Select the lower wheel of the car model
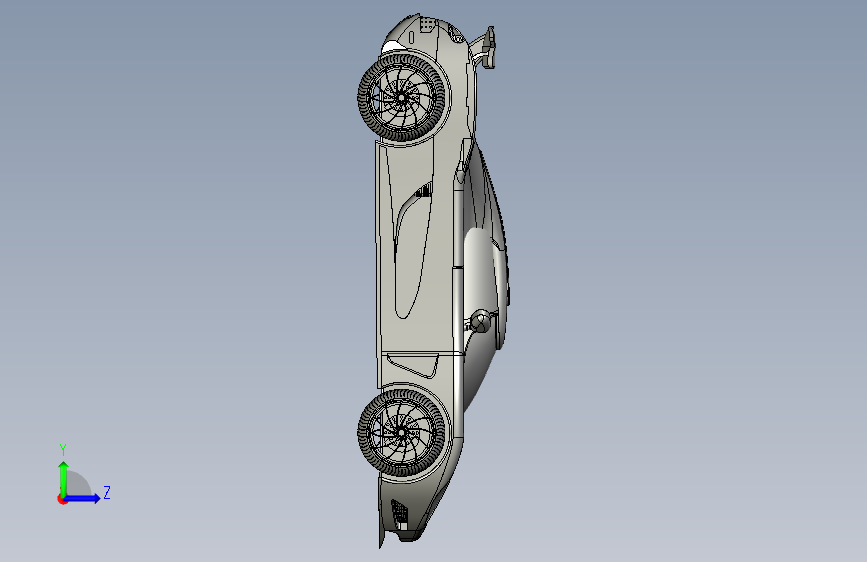The image size is (867, 562). (x=401, y=432)
